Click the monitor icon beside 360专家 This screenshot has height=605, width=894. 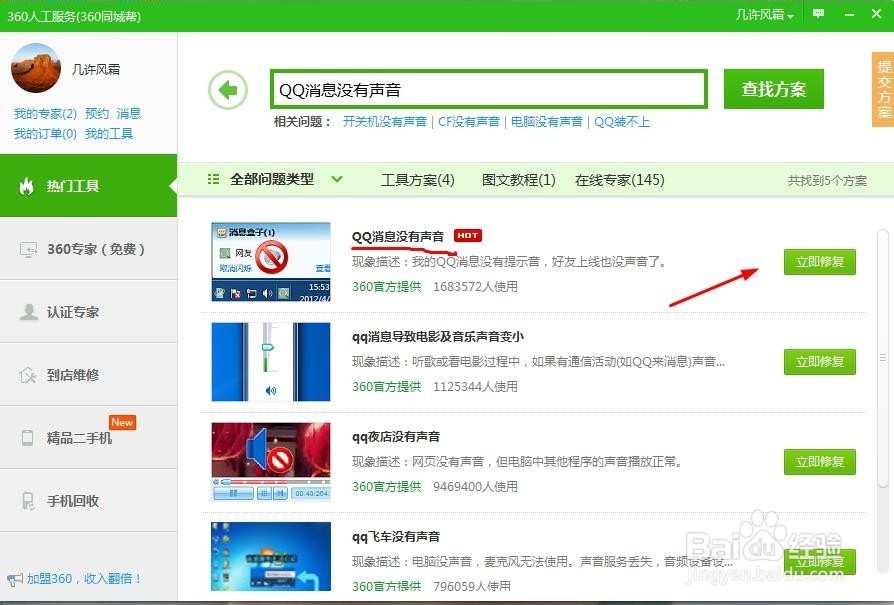28,249
